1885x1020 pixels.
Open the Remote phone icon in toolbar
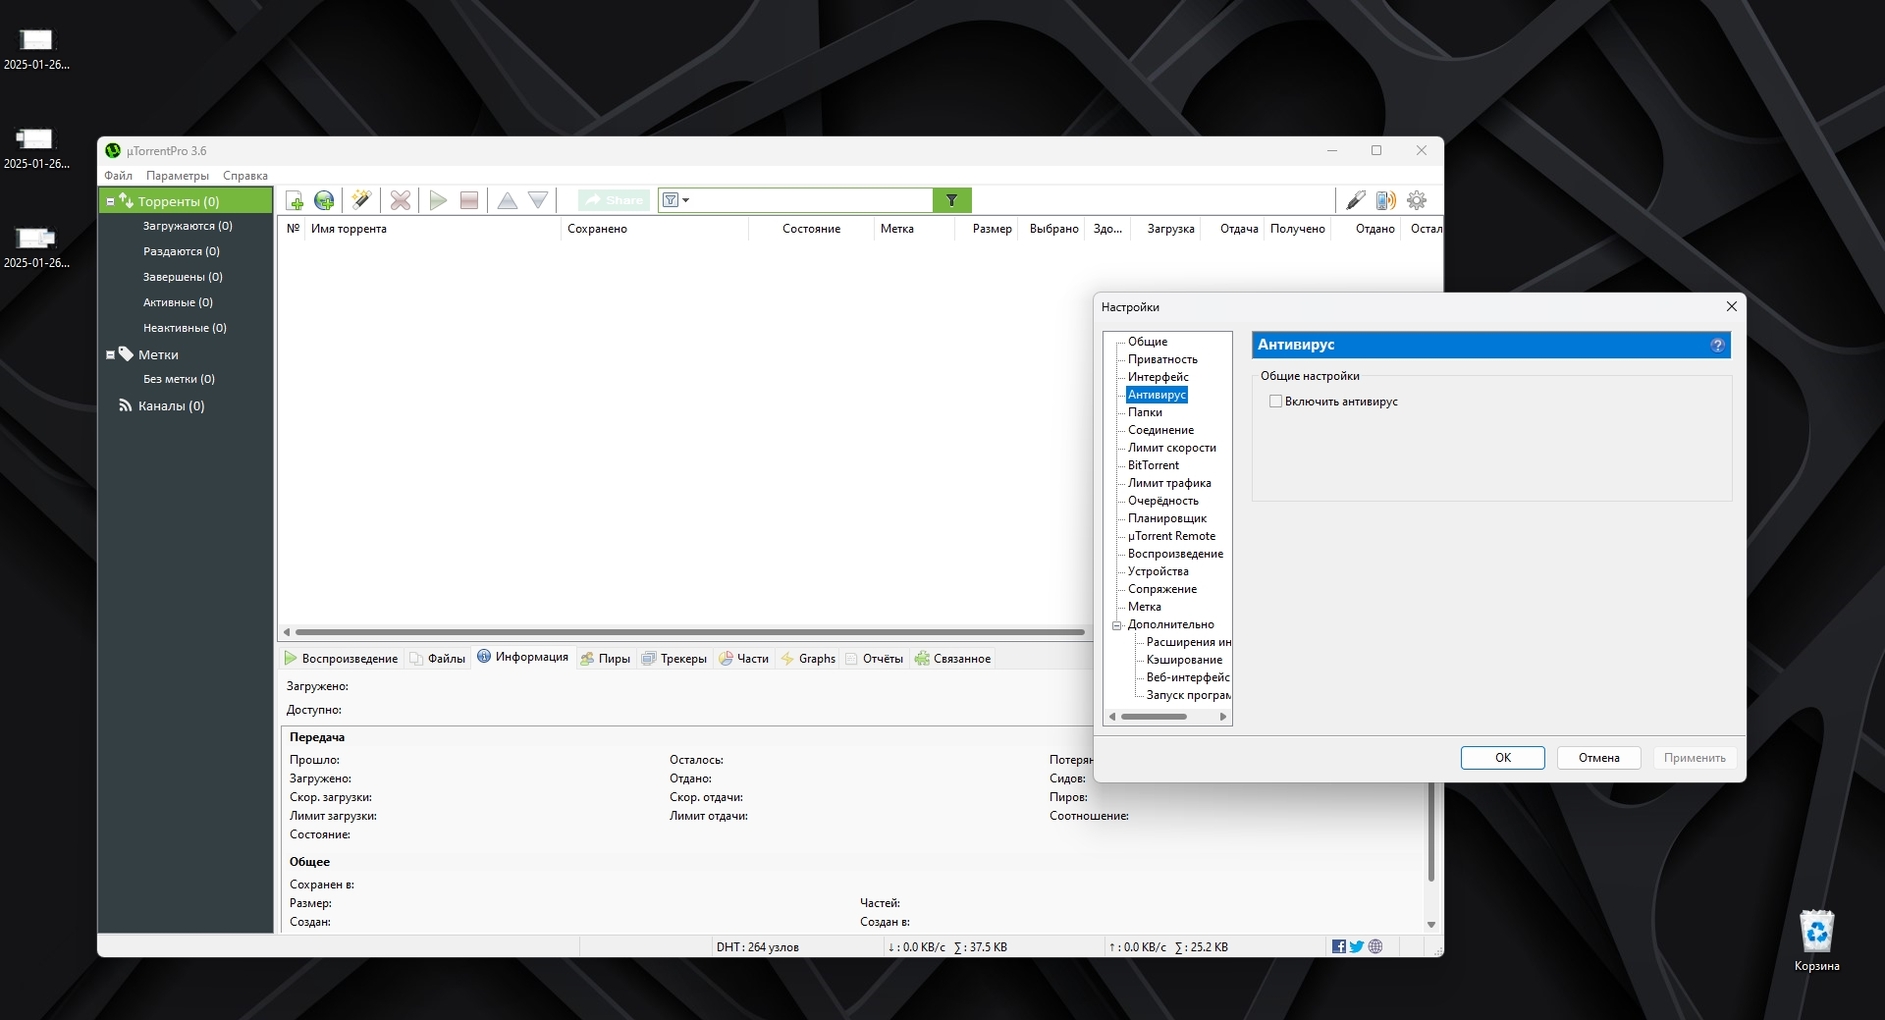(1385, 200)
